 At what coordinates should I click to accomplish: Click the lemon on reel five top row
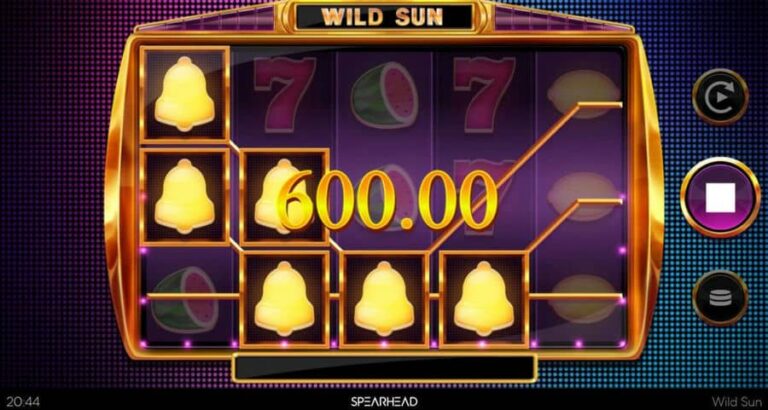[582, 94]
